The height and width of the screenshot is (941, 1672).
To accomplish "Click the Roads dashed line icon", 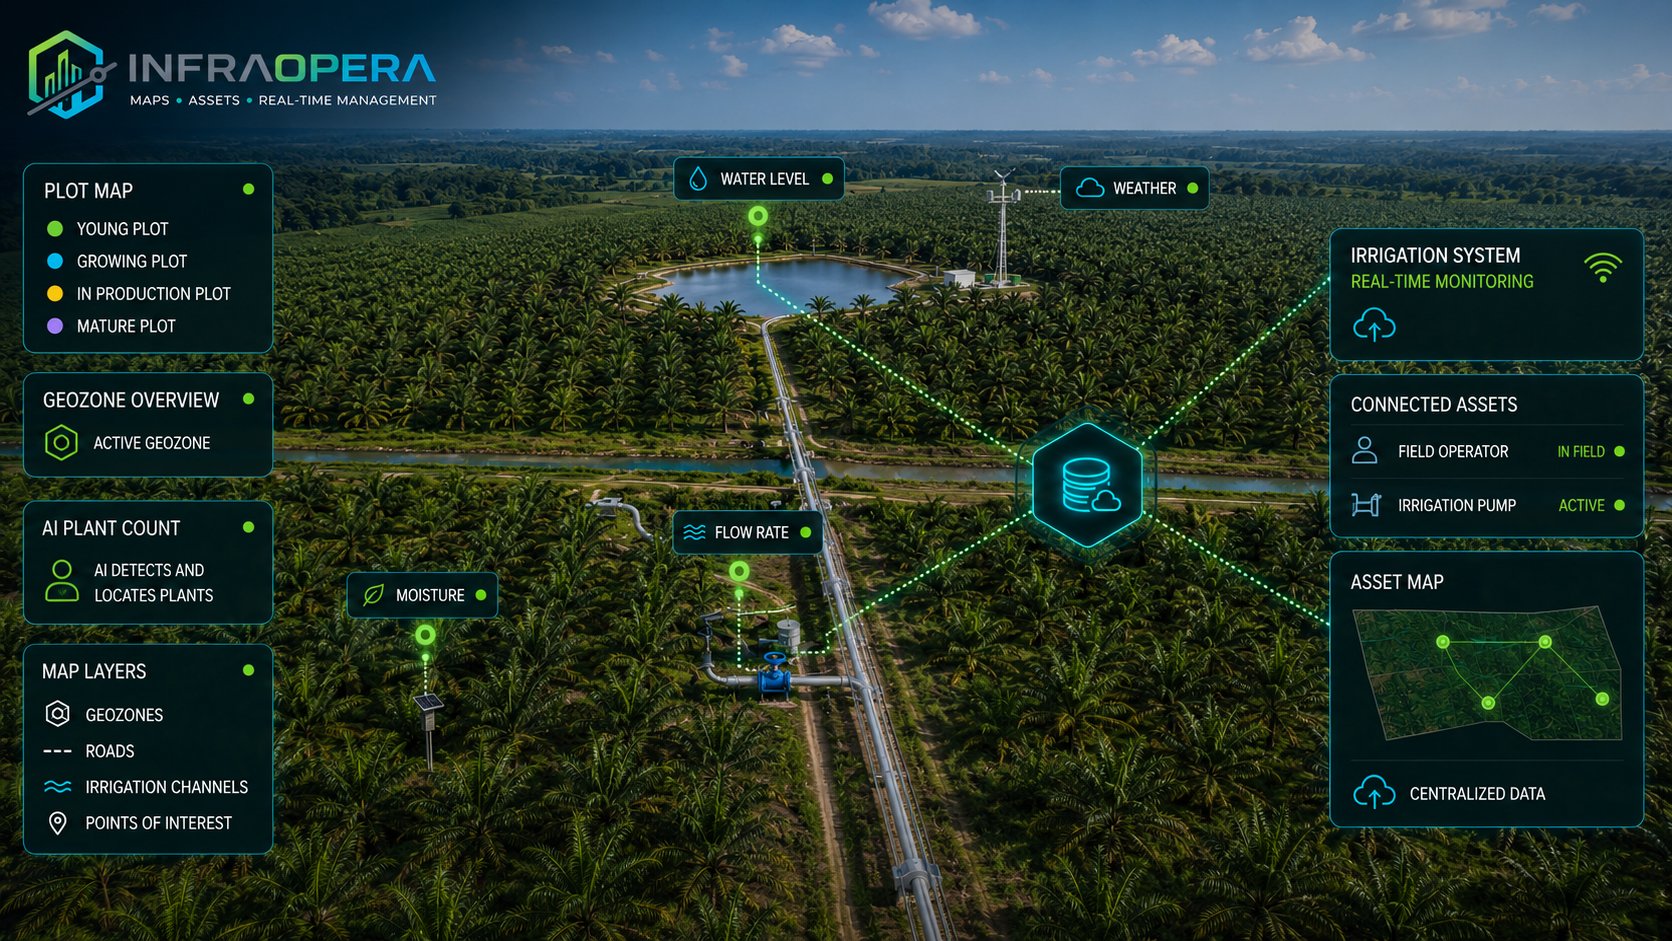I will point(58,751).
